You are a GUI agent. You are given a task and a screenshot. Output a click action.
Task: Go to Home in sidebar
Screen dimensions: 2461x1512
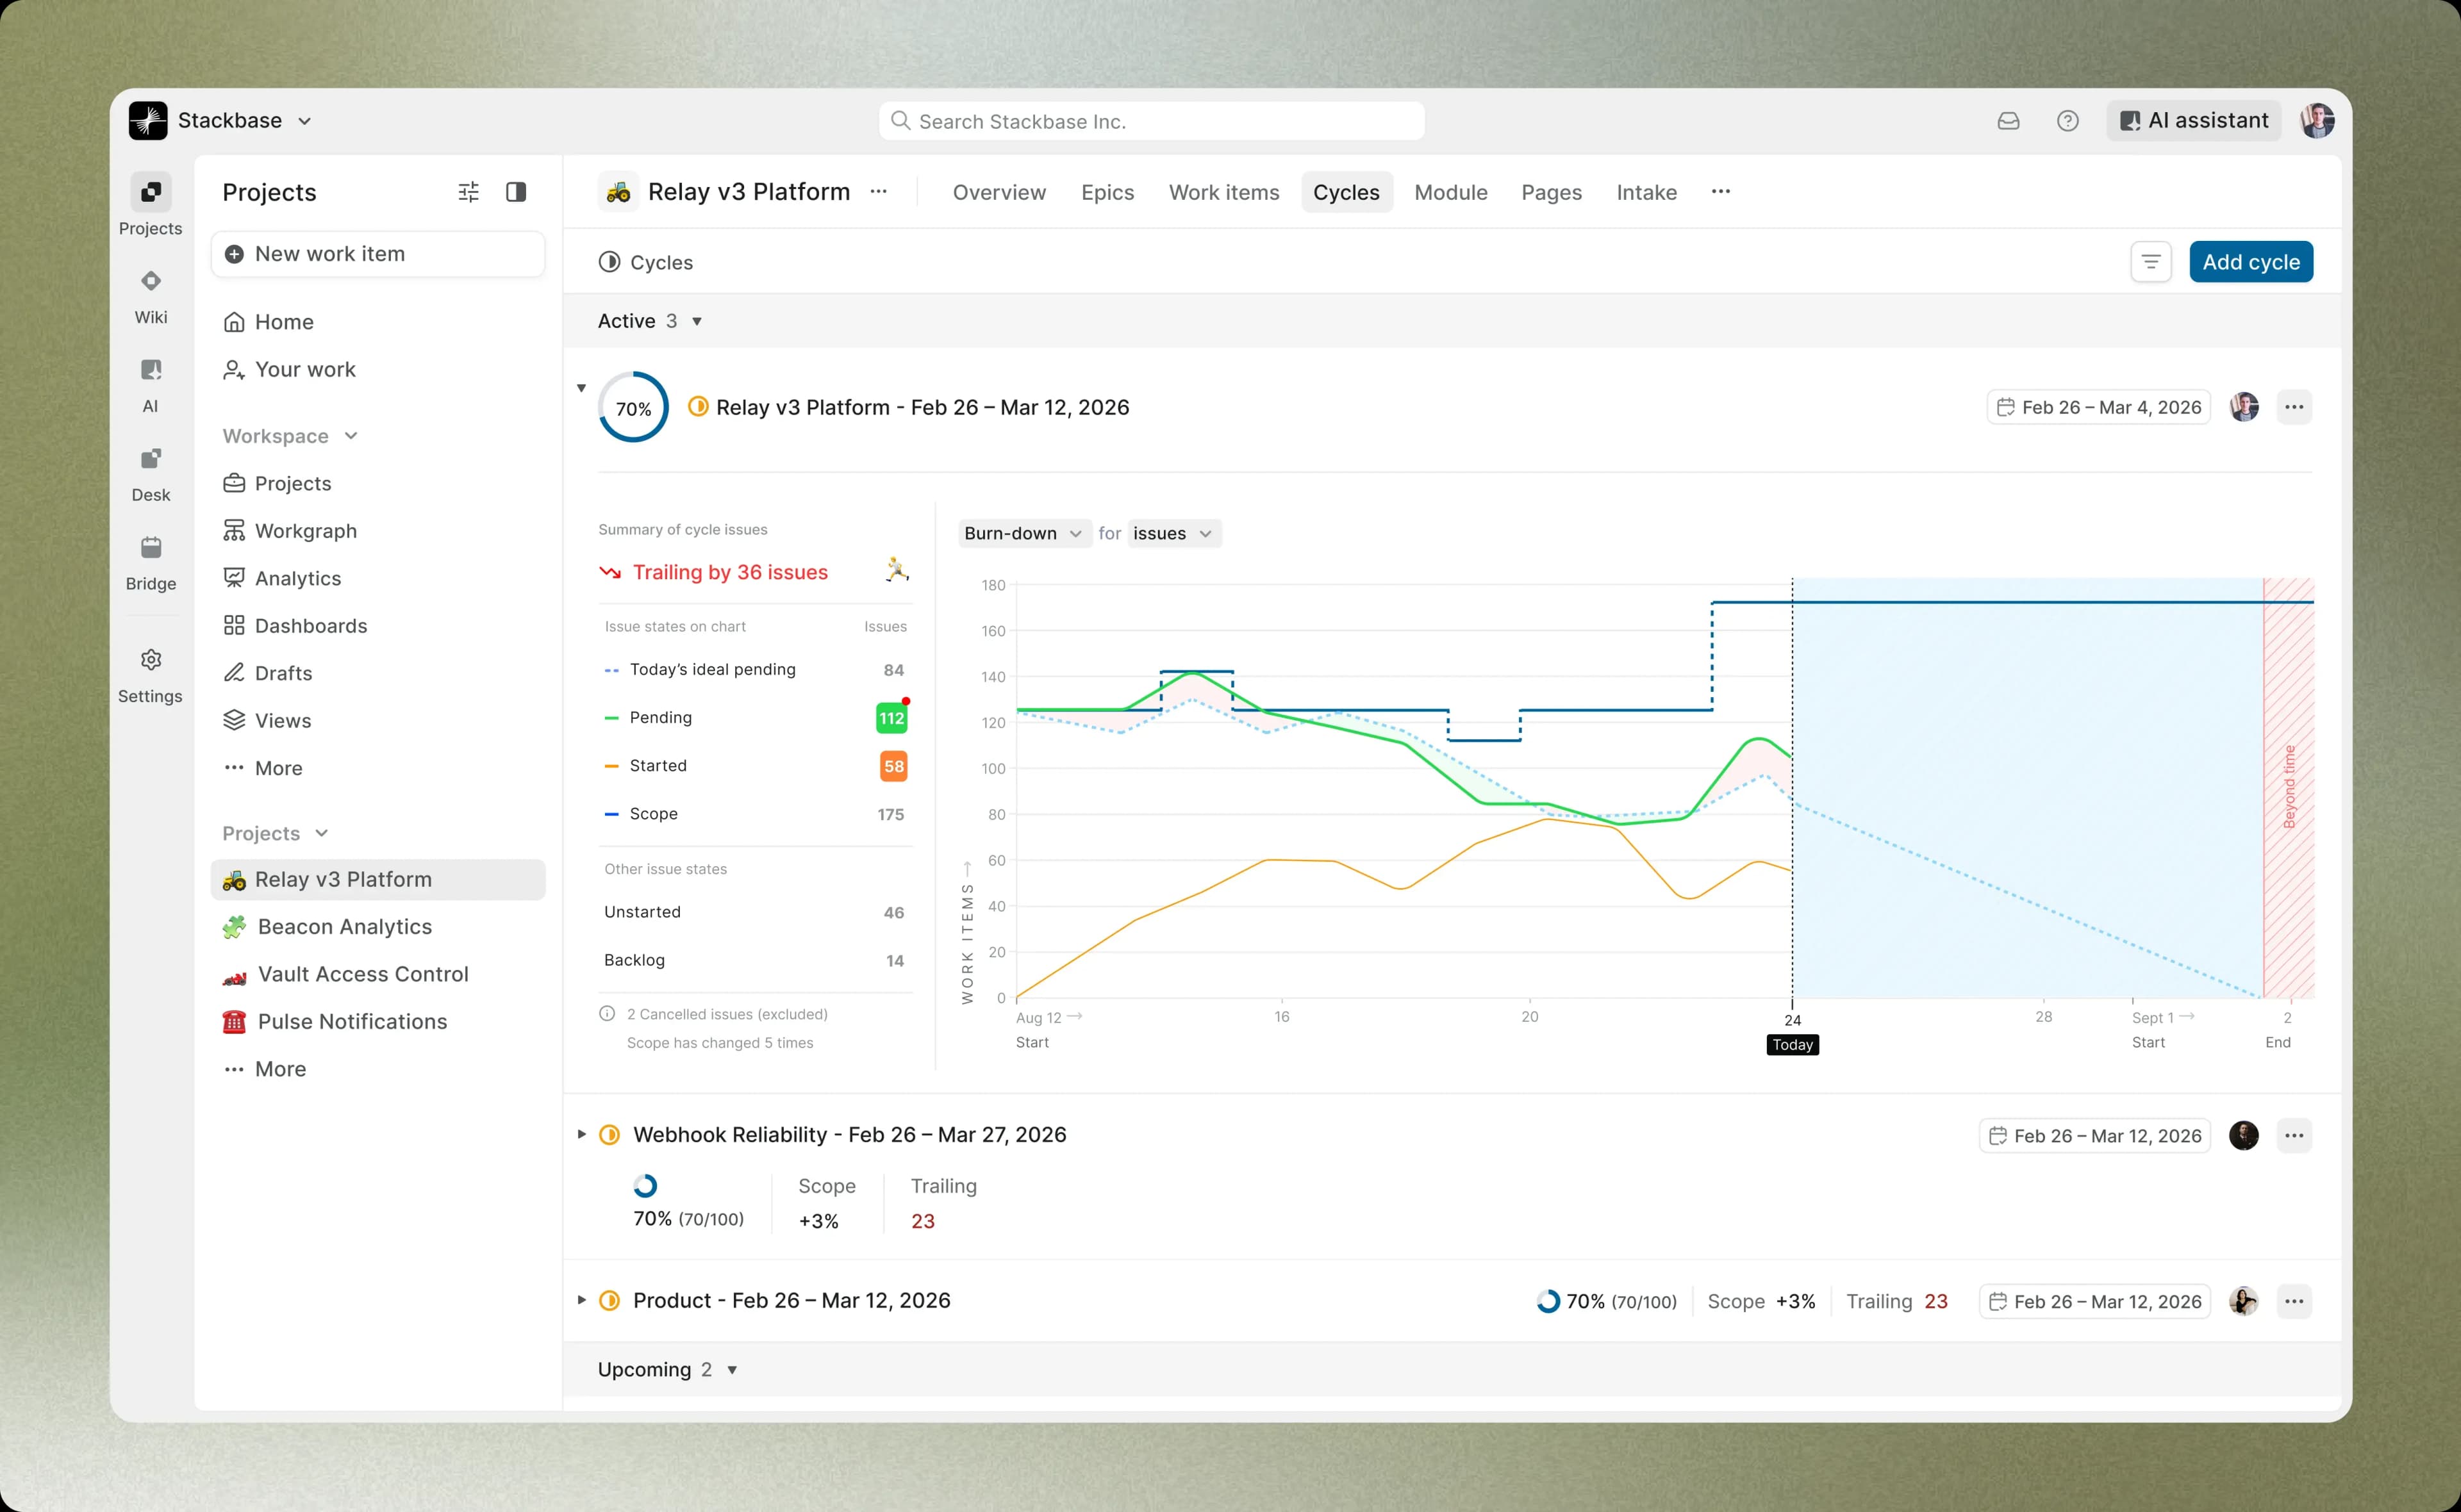pos(378,322)
